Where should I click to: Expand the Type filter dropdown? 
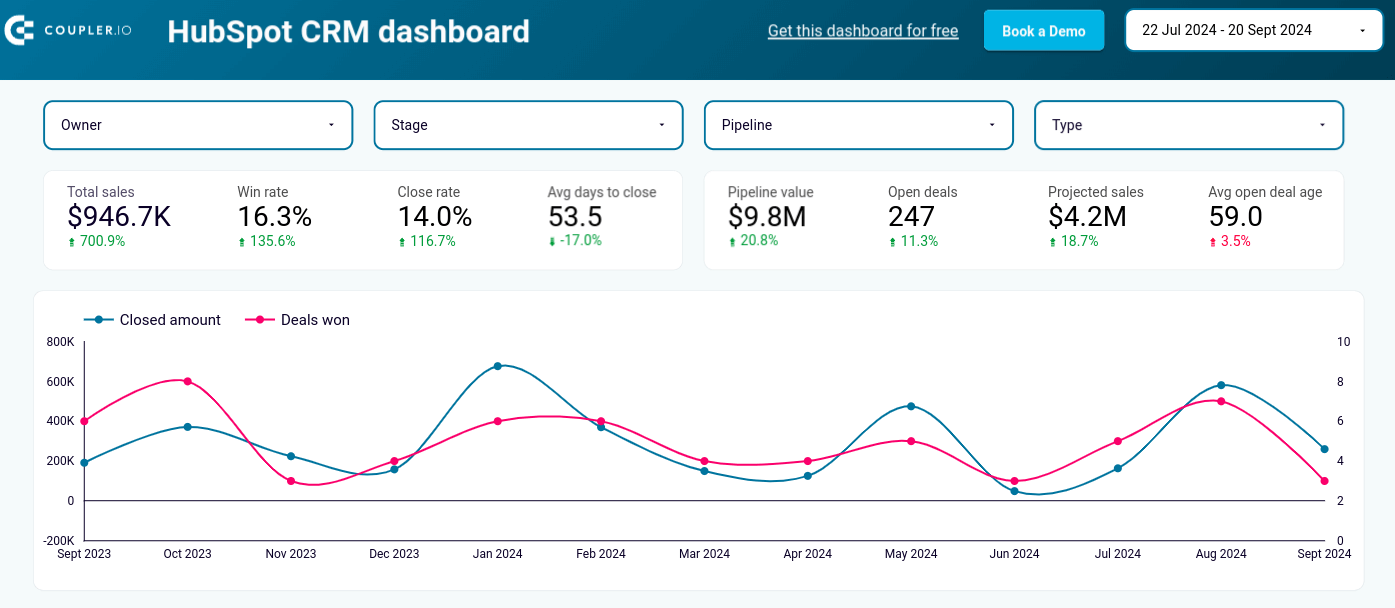click(x=1188, y=125)
